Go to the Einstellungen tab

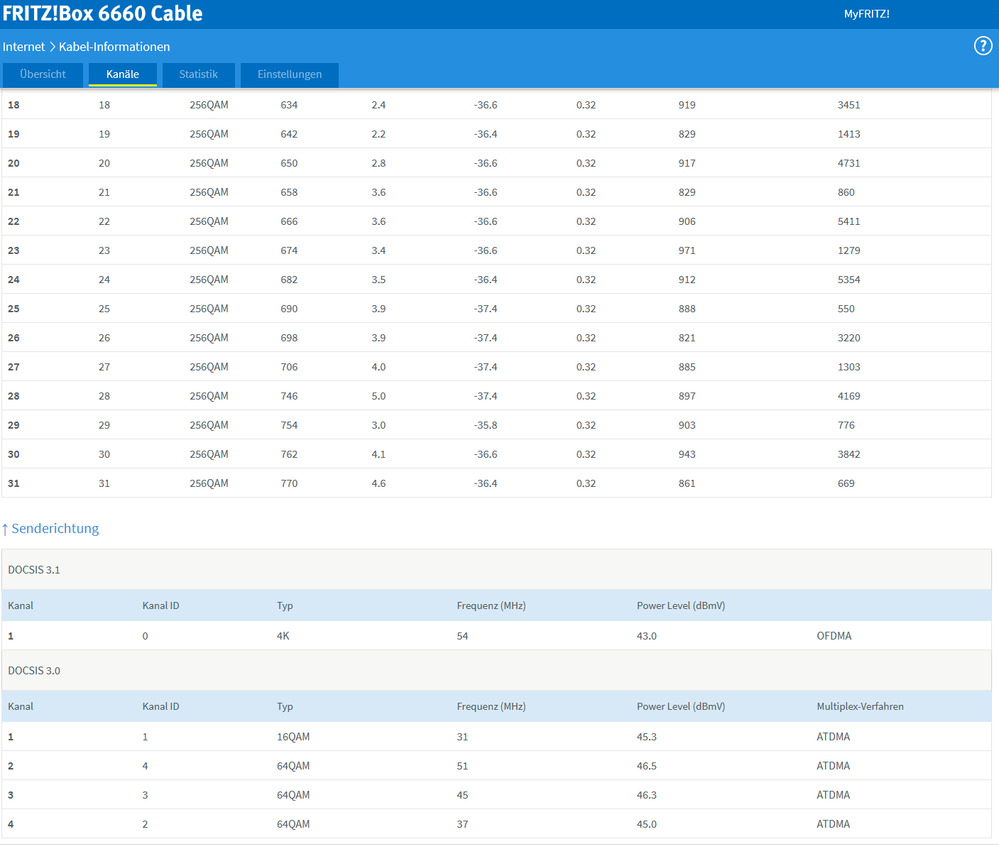289,75
